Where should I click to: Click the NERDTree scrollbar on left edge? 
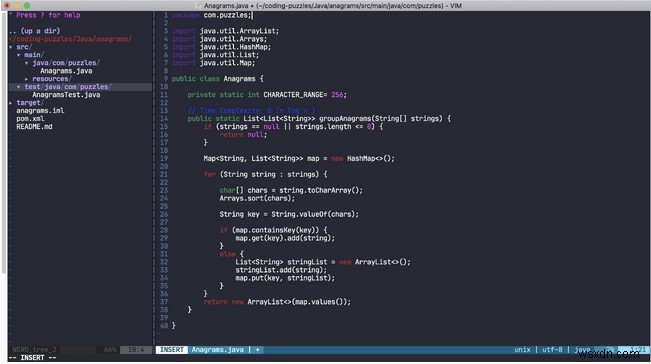click(4, 142)
